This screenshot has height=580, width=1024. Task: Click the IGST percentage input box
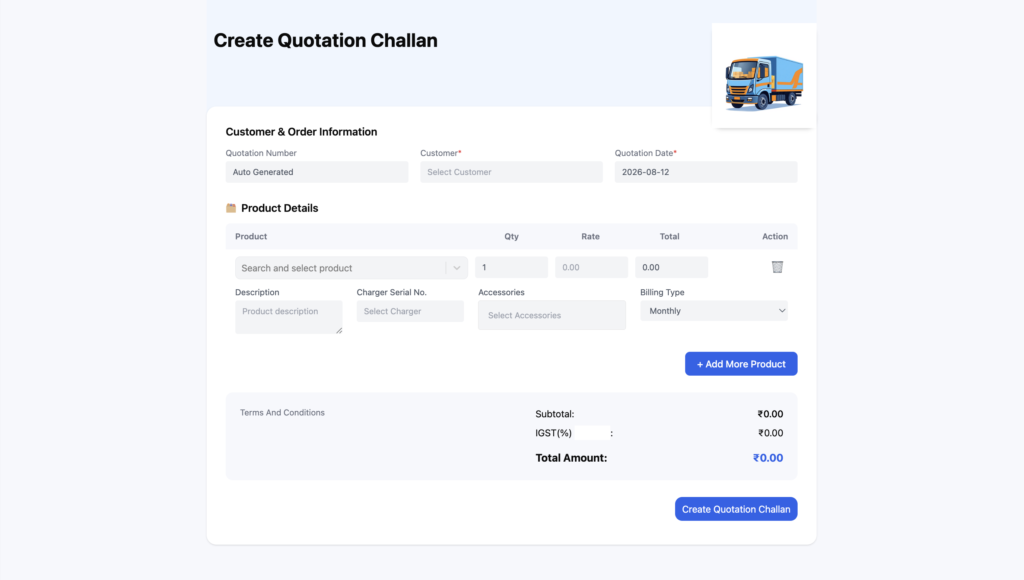(x=592, y=433)
